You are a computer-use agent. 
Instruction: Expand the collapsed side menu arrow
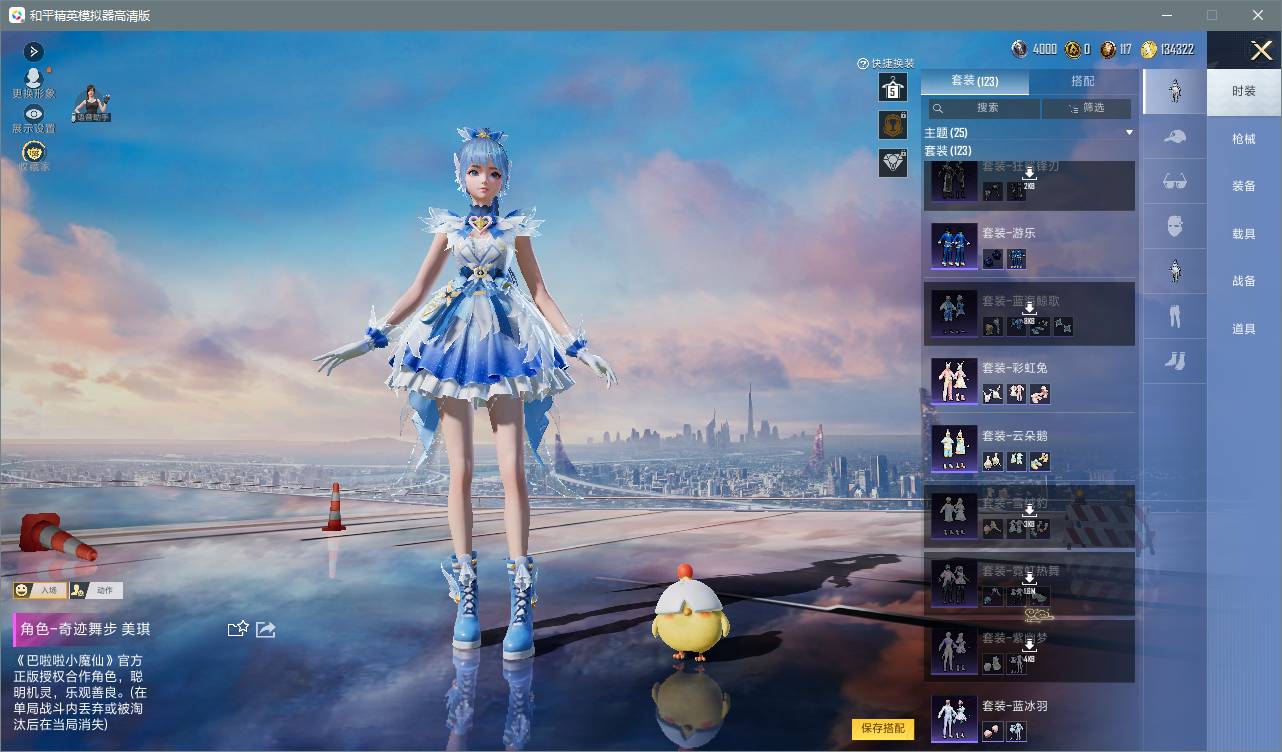tap(34, 51)
